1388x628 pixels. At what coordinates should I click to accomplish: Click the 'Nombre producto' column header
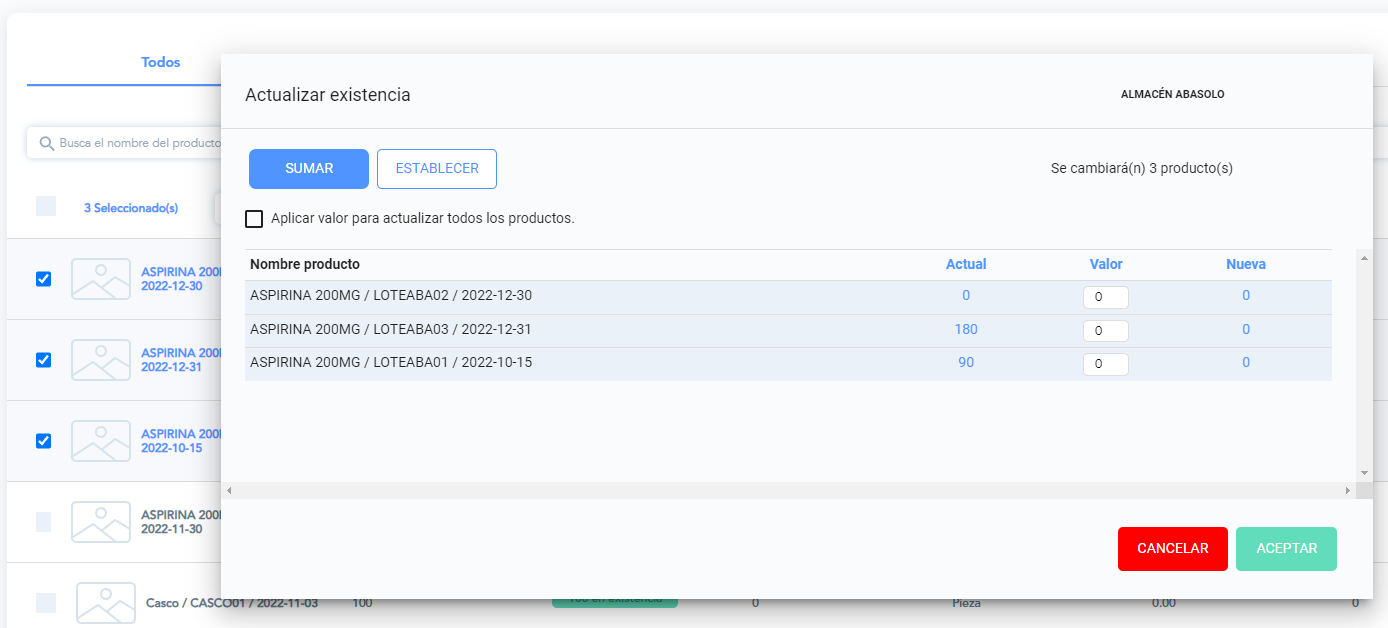point(305,264)
